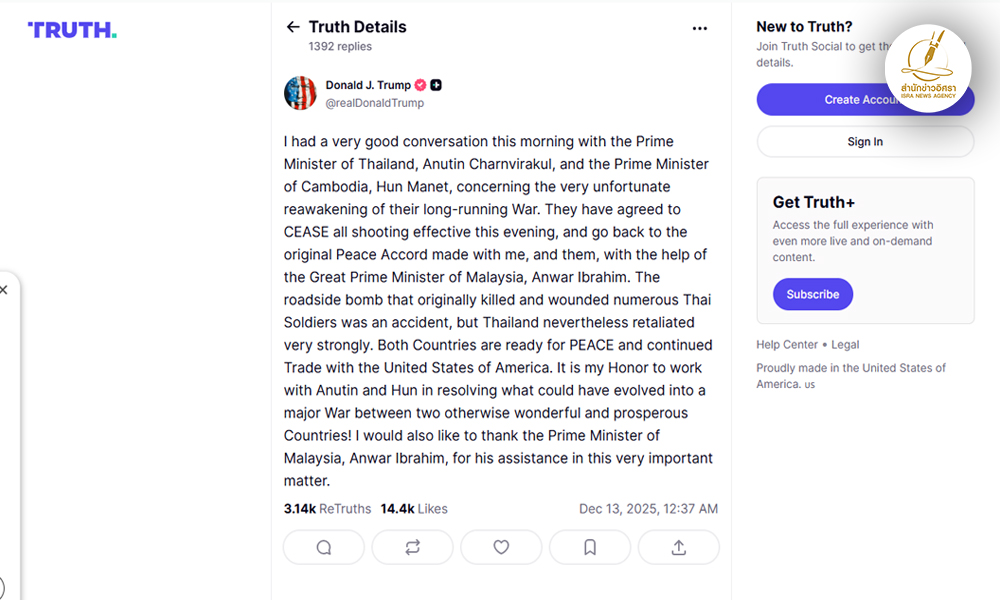Screen dimensions: 1000x600
Task: Click the reply speech bubble icon
Action: (323, 547)
